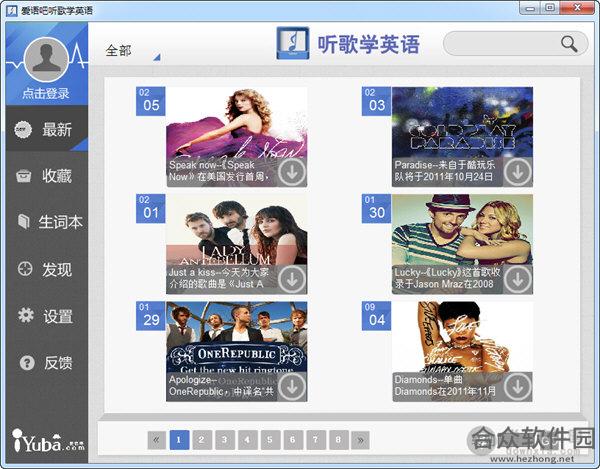Click the 发现 compass icon
The width and height of the screenshot is (600, 469).
(25, 269)
